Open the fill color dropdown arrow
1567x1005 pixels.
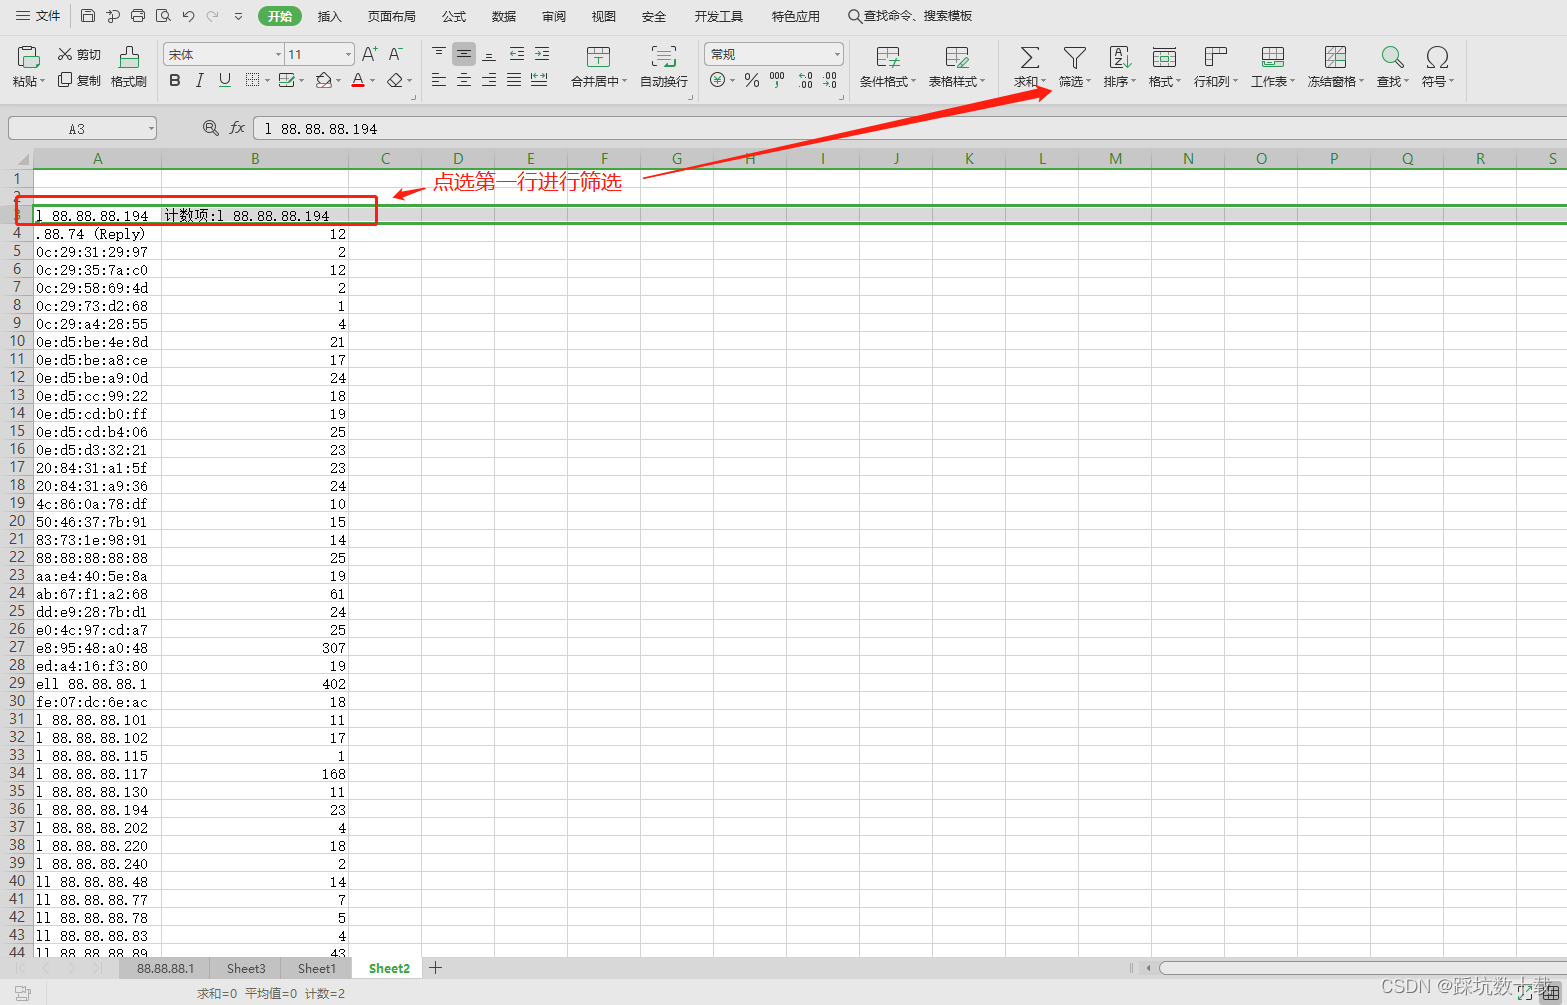point(338,80)
